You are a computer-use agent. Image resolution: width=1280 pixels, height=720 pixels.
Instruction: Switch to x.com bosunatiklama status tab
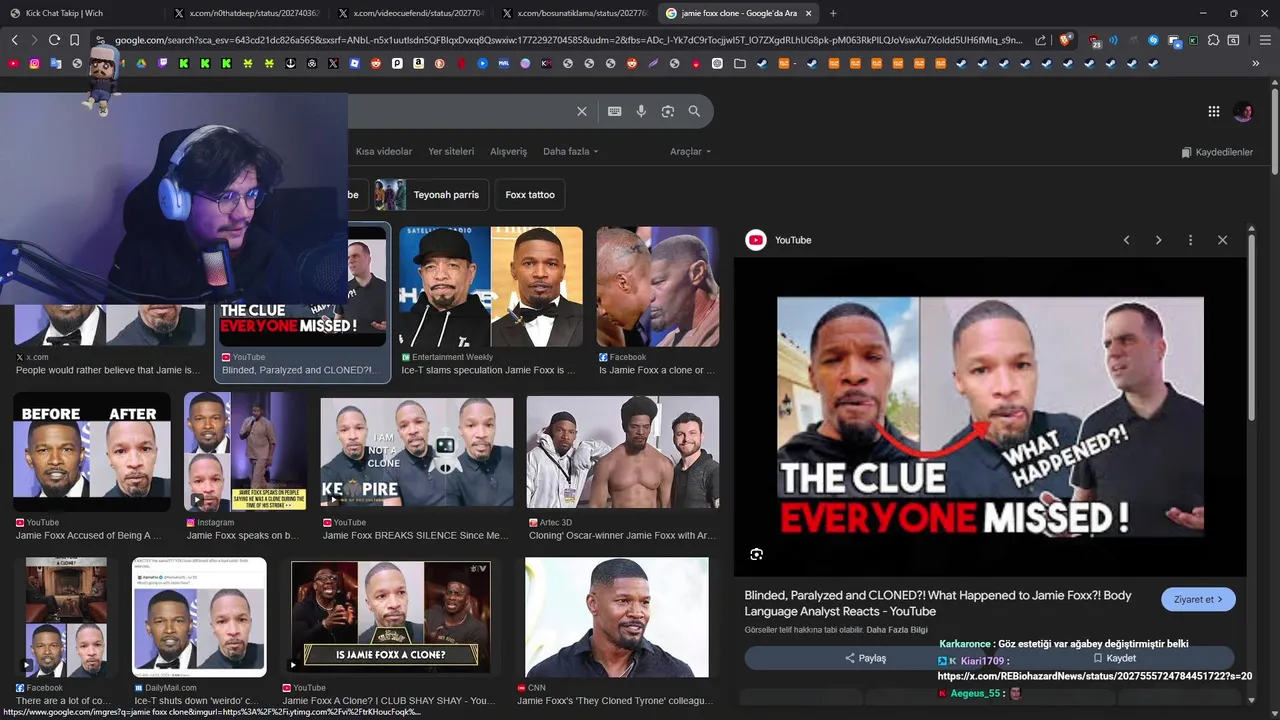pyautogui.click(x=574, y=13)
